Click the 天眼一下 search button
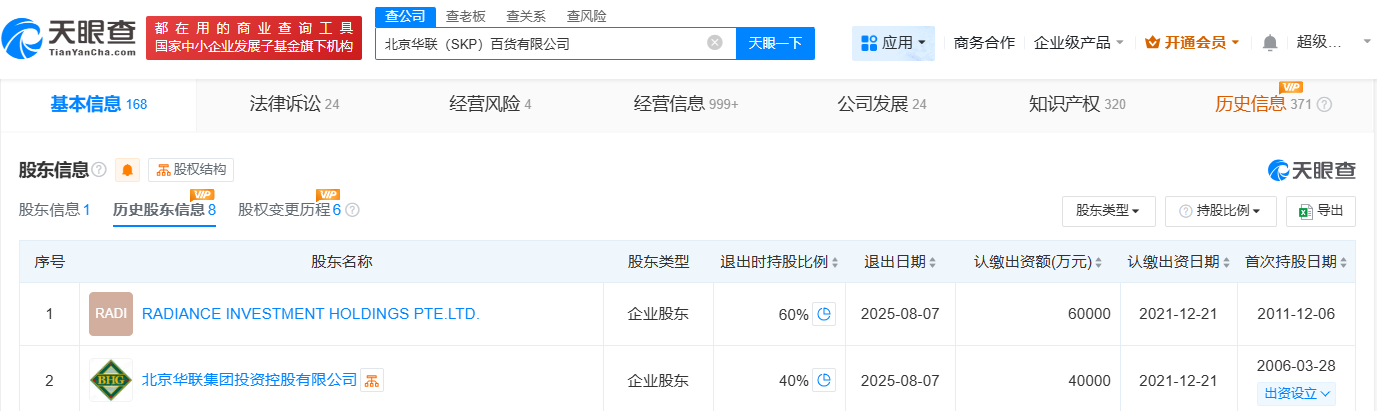 (775, 43)
